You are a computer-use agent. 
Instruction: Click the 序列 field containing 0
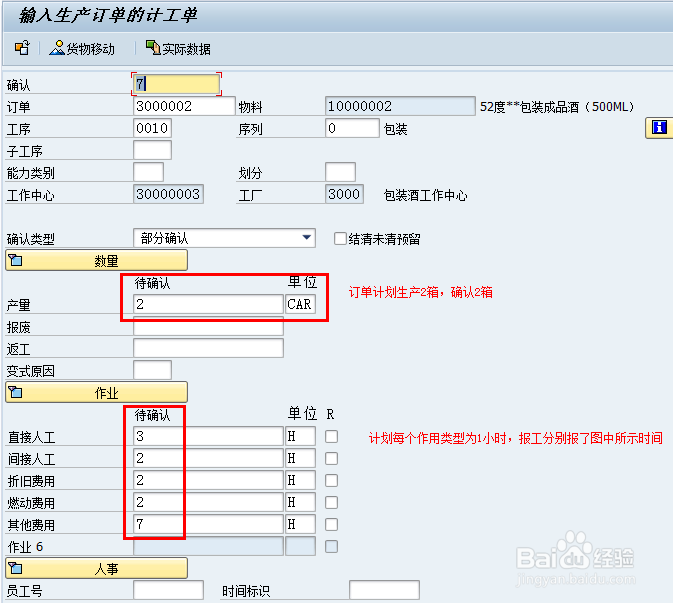coord(352,128)
